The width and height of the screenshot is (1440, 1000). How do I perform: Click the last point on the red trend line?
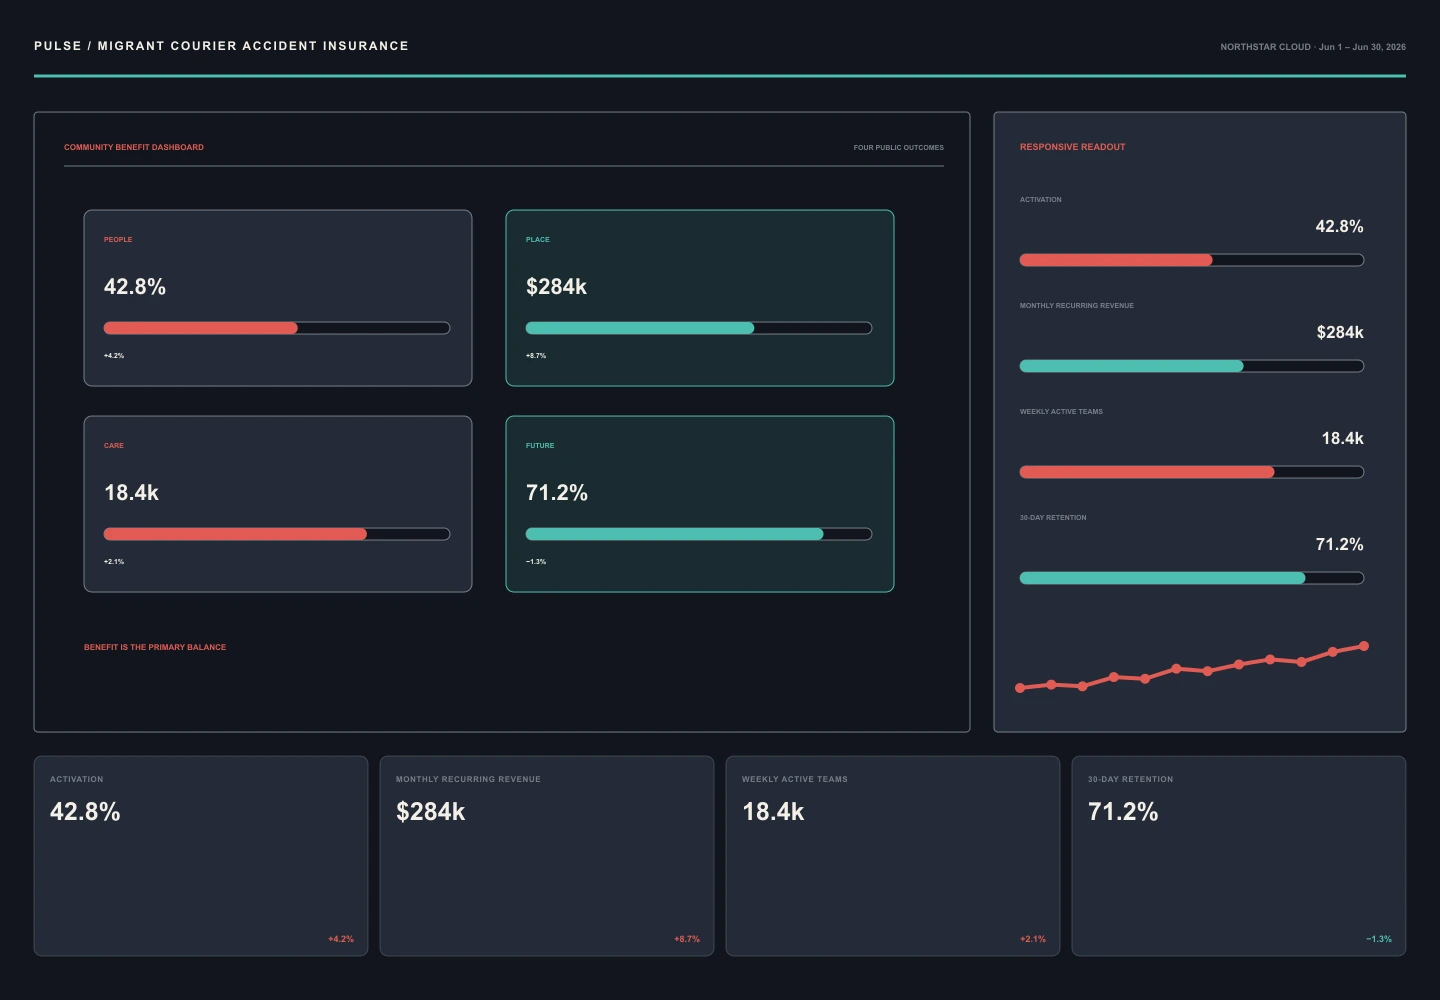pos(1364,646)
